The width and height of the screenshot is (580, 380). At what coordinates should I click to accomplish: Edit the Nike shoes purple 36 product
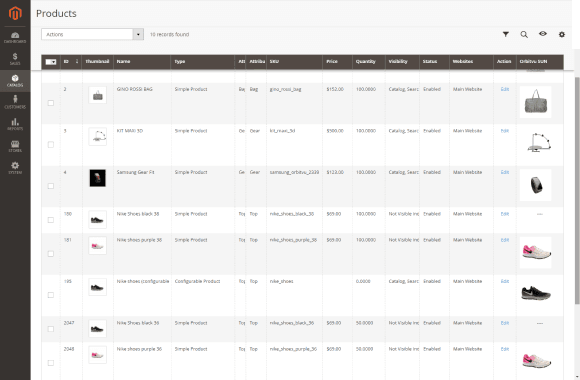tap(505, 349)
